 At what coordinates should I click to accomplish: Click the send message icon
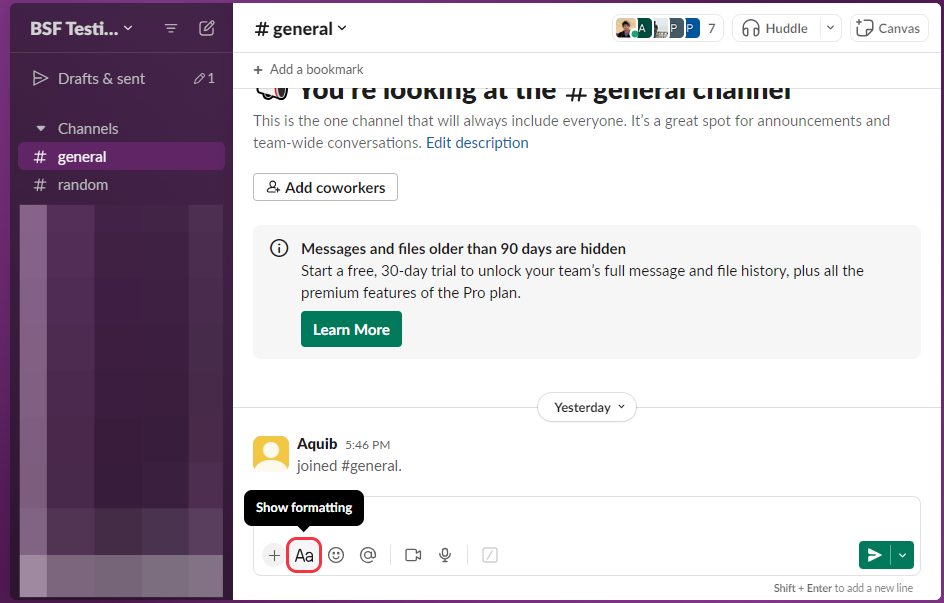(x=873, y=554)
